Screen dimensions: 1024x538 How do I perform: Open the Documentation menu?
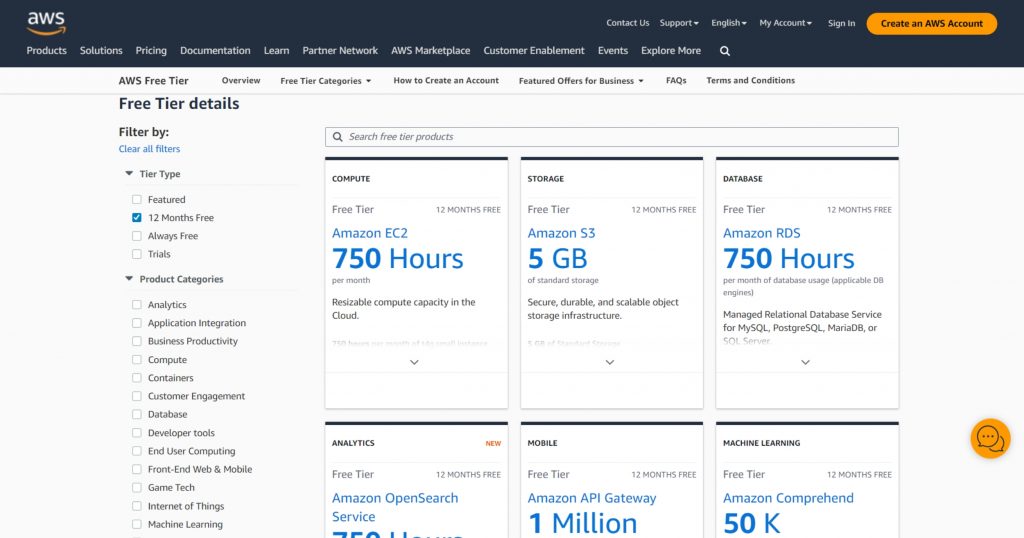(216, 51)
